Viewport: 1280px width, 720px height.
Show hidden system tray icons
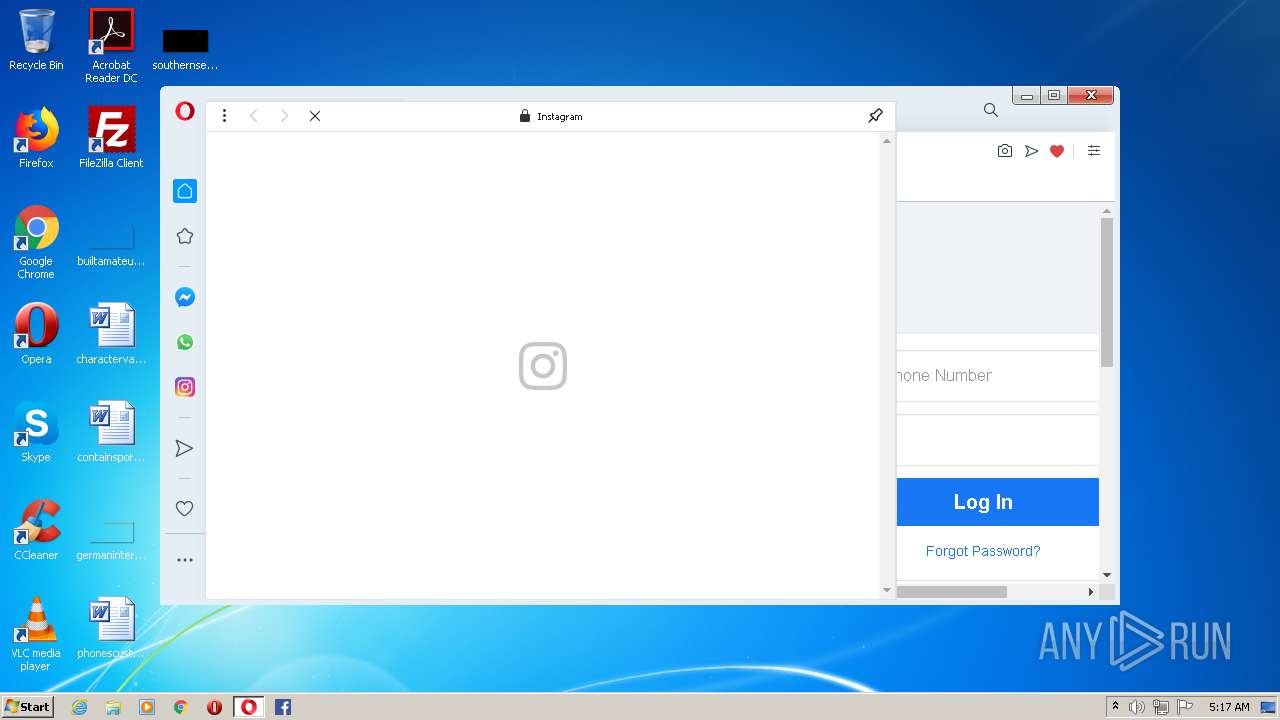[x=1115, y=707]
